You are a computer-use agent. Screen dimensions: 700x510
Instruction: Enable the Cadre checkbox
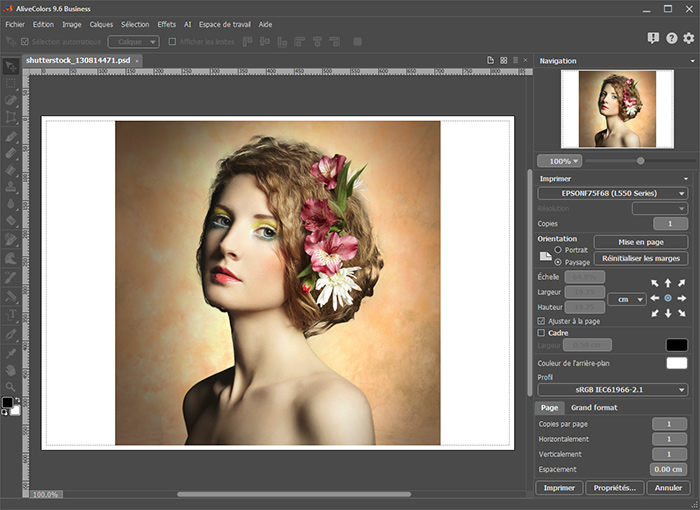[542, 333]
